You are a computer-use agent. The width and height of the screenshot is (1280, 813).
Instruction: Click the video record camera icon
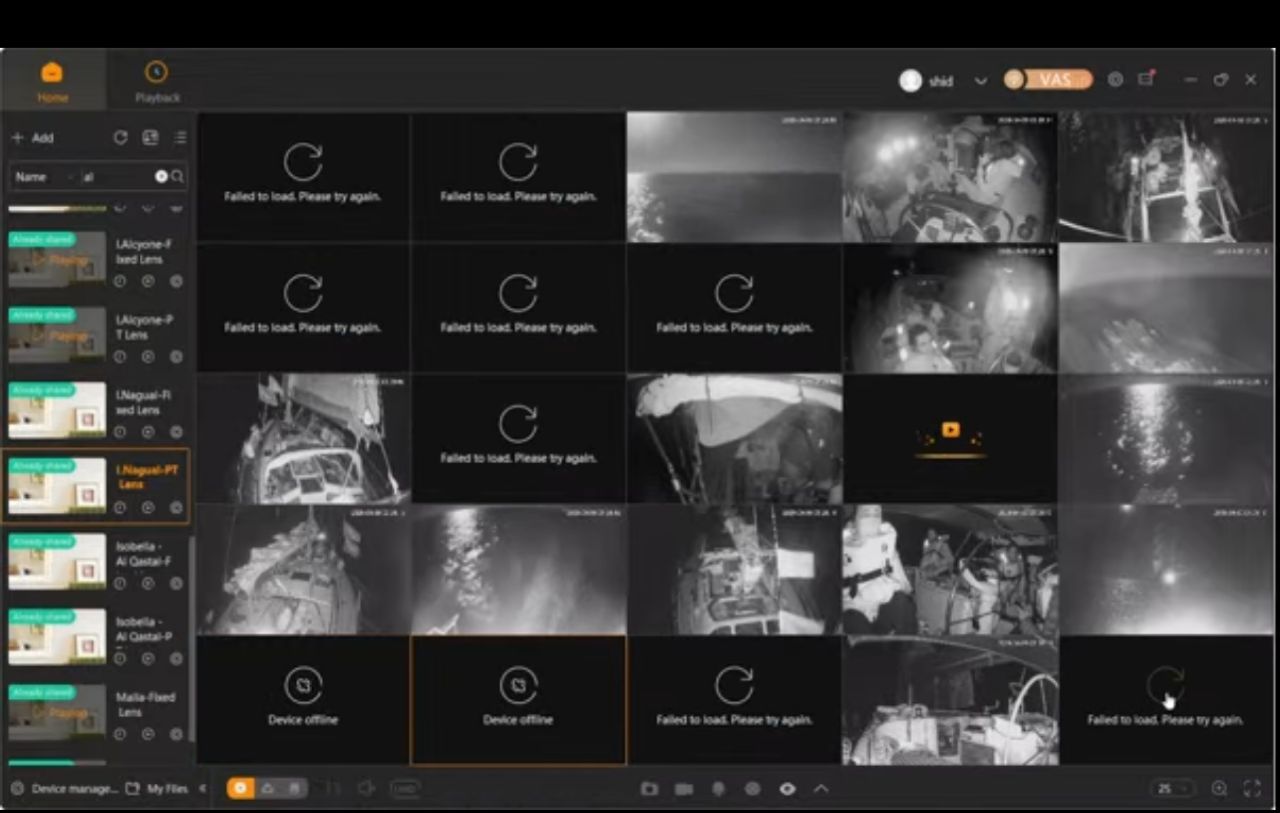[x=684, y=789]
